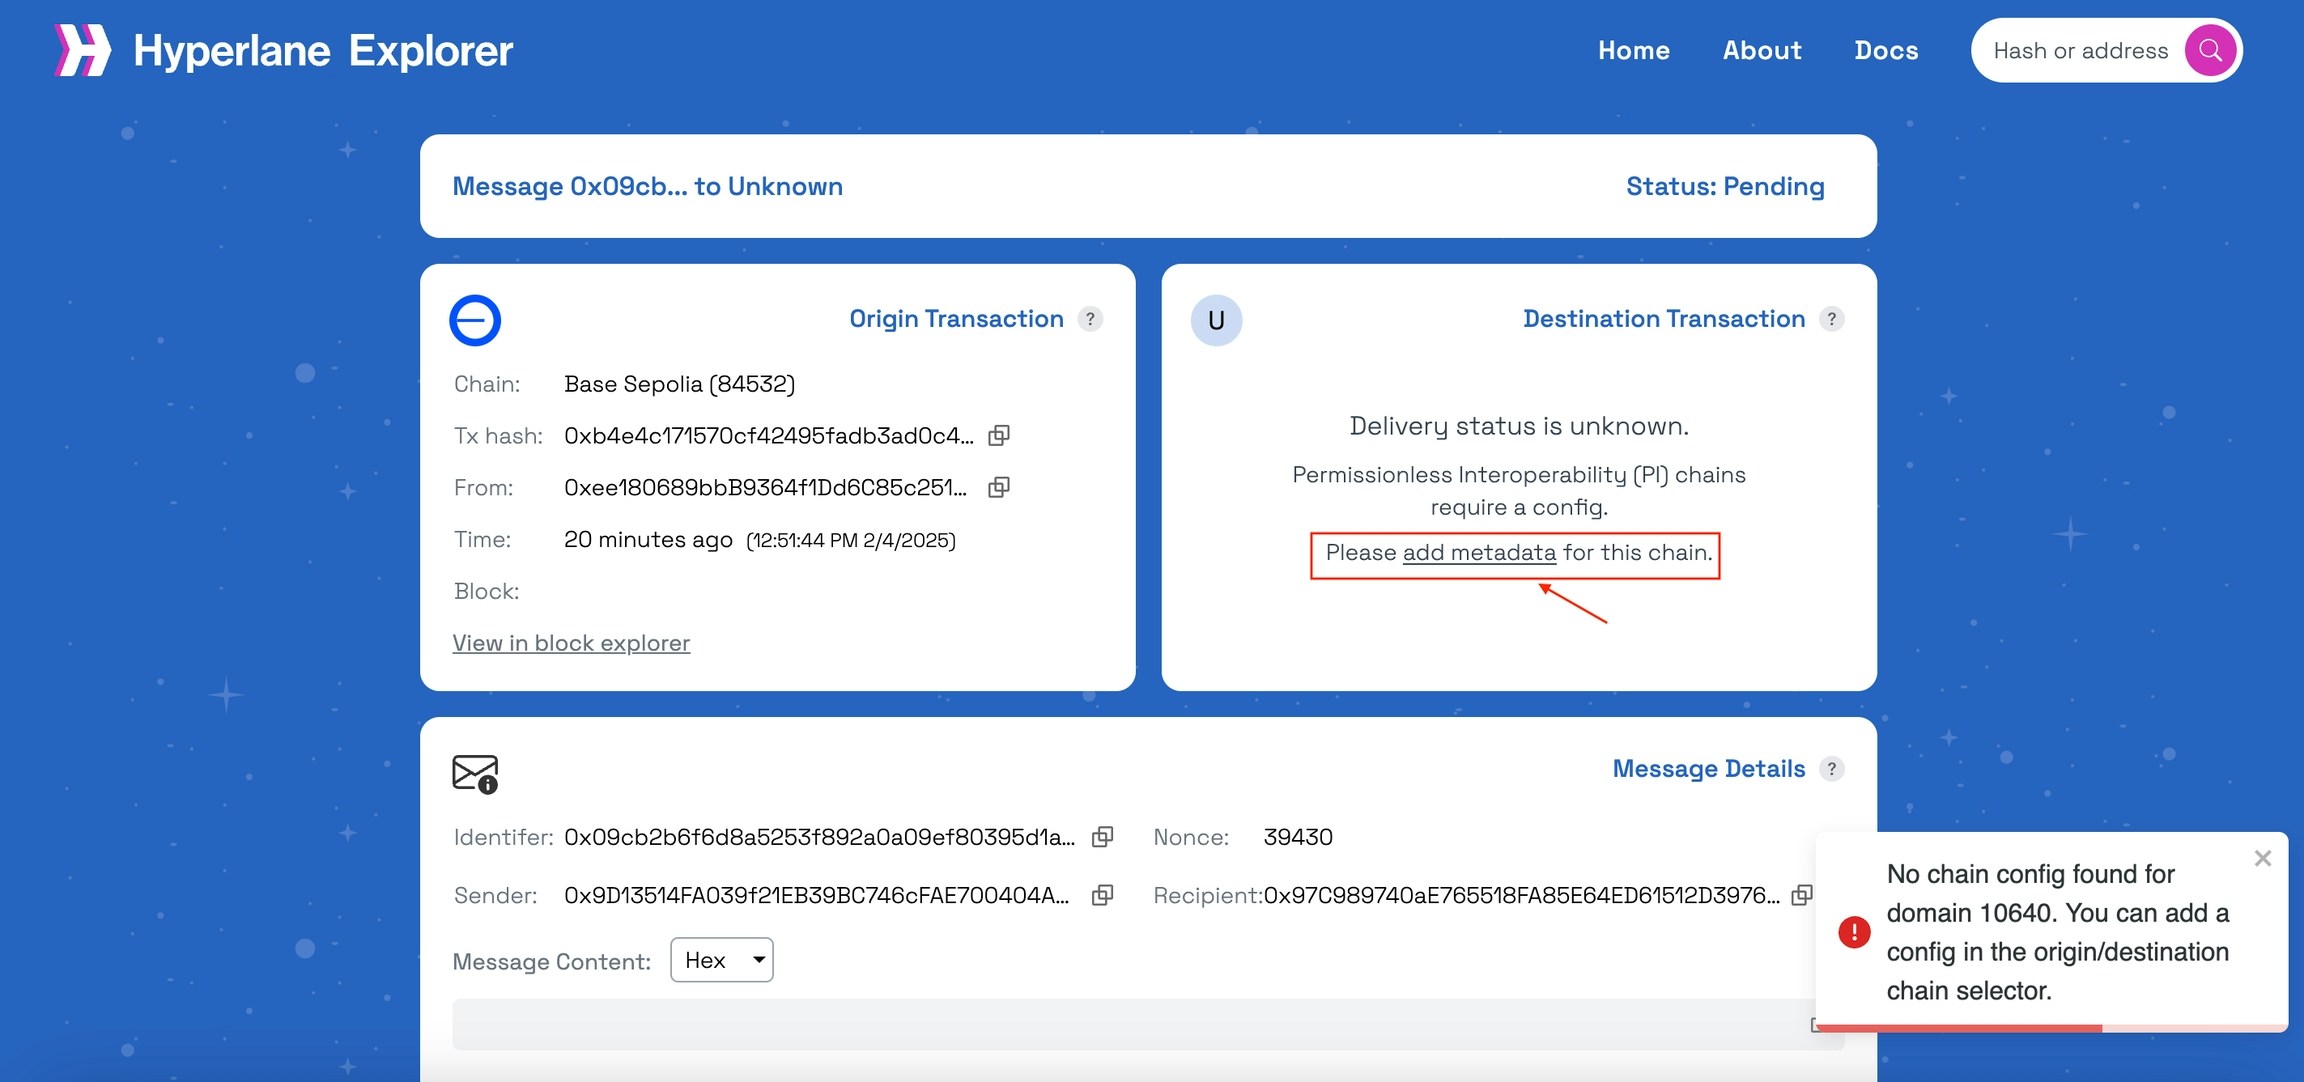Click the unknown chain U avatar
This screenshot has width=2304, height=1082.
click(1216, 320)
